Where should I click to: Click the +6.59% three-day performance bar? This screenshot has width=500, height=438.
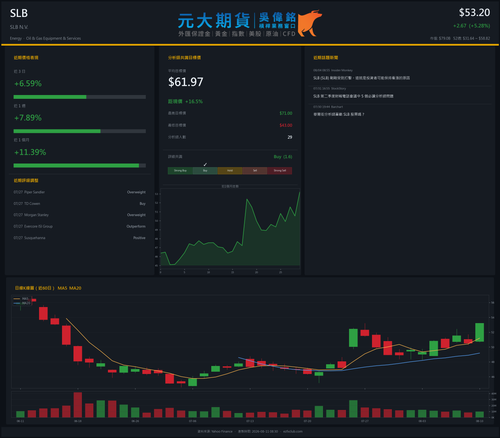pyautogui.click(x=79, y=97)
